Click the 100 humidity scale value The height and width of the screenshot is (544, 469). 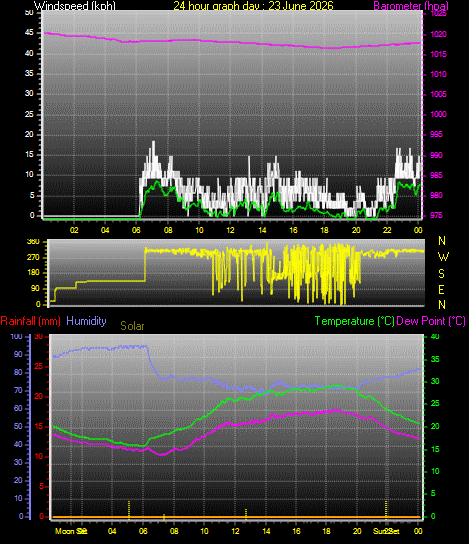[16, 337]
